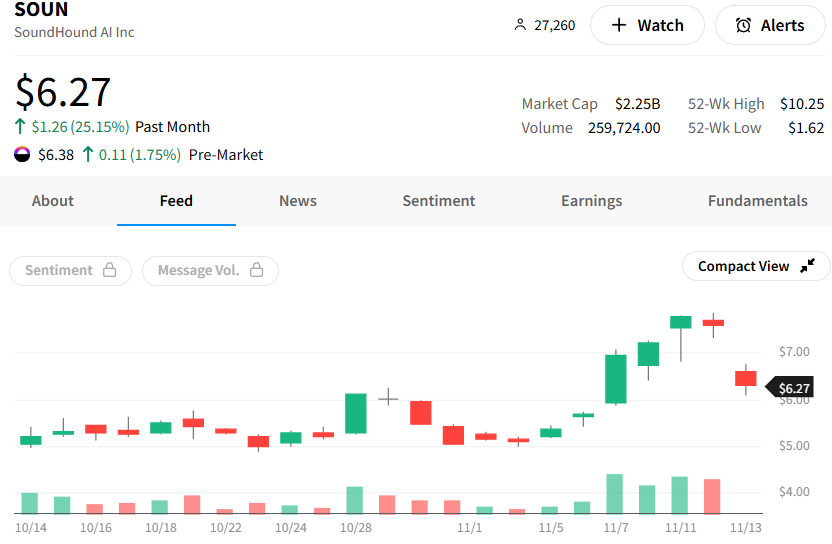Viewport: 832px width, 544px height.
Task: Click the + Watch button
Action: click(x=647, y=25)
